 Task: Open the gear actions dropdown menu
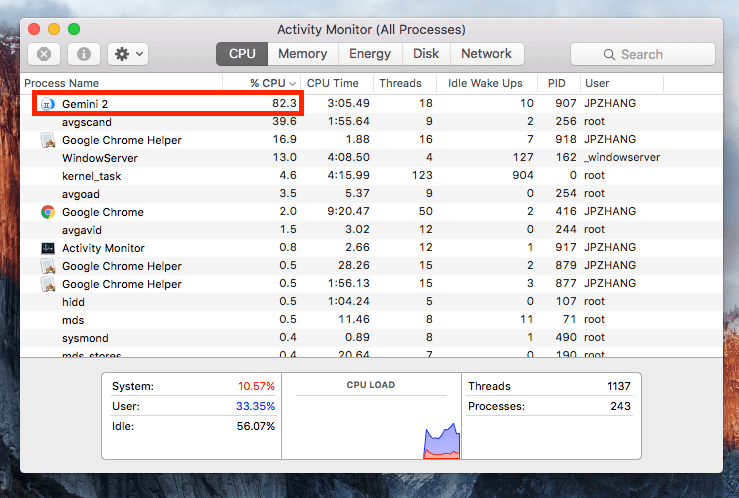(x=128, y=54)
